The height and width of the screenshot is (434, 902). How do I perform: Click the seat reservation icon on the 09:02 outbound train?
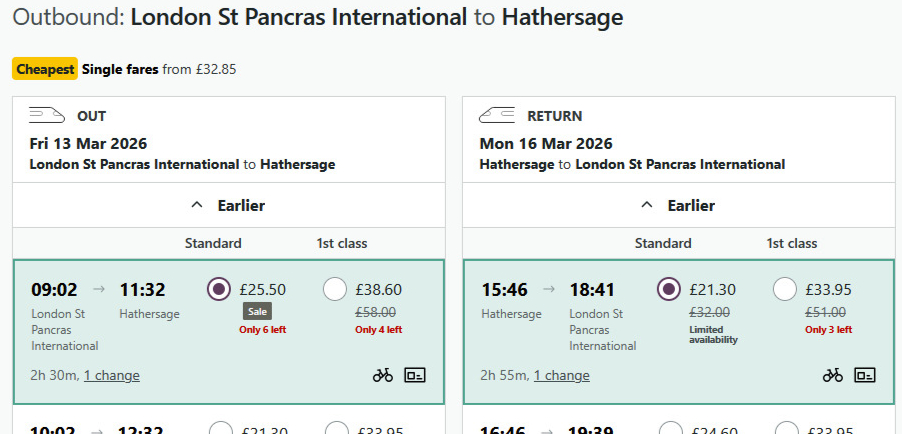[x=415, y=375]
